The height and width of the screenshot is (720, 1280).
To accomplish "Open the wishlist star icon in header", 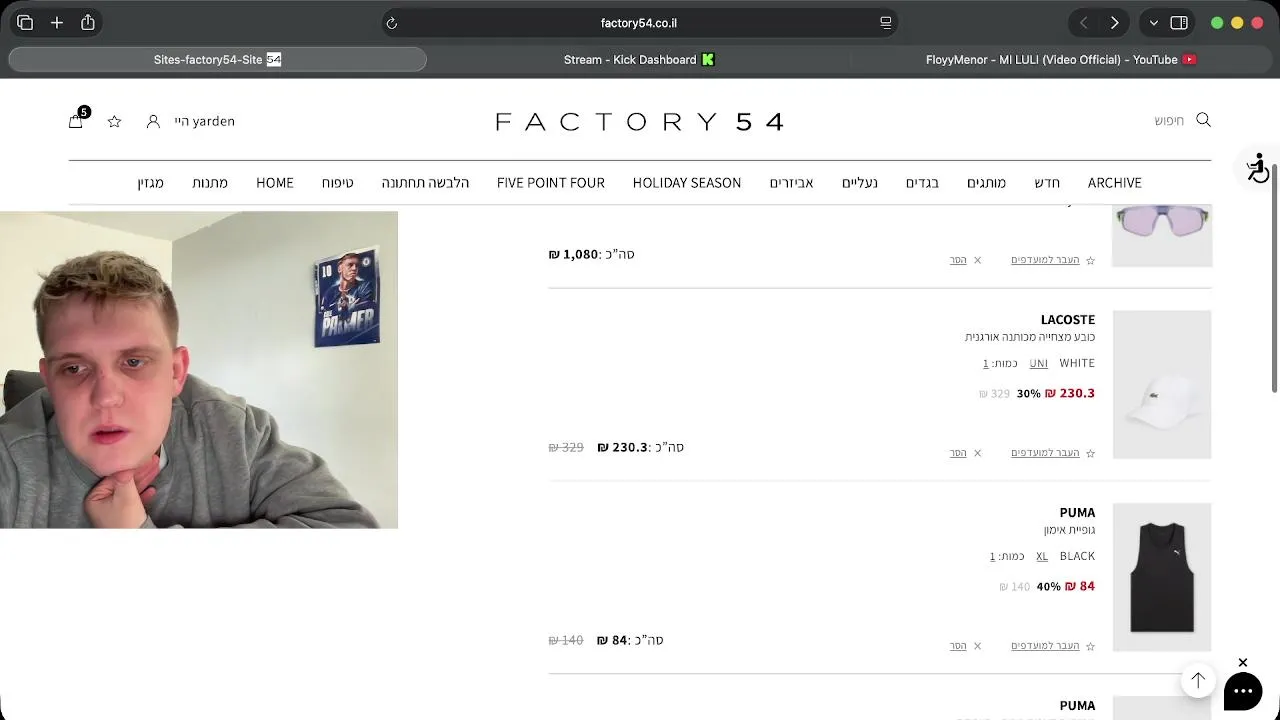I will (x=114, y=121).
